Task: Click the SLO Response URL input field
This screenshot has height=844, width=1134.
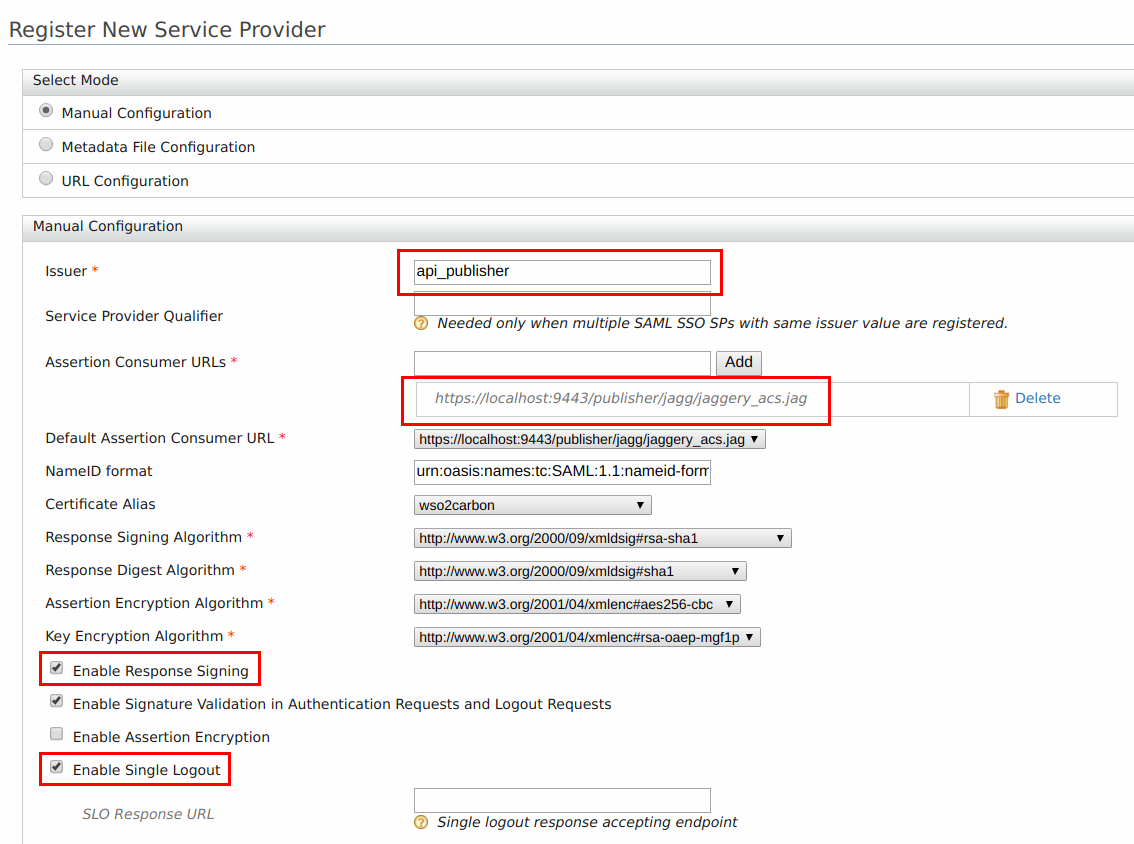Action: click(x=561, y=800)
